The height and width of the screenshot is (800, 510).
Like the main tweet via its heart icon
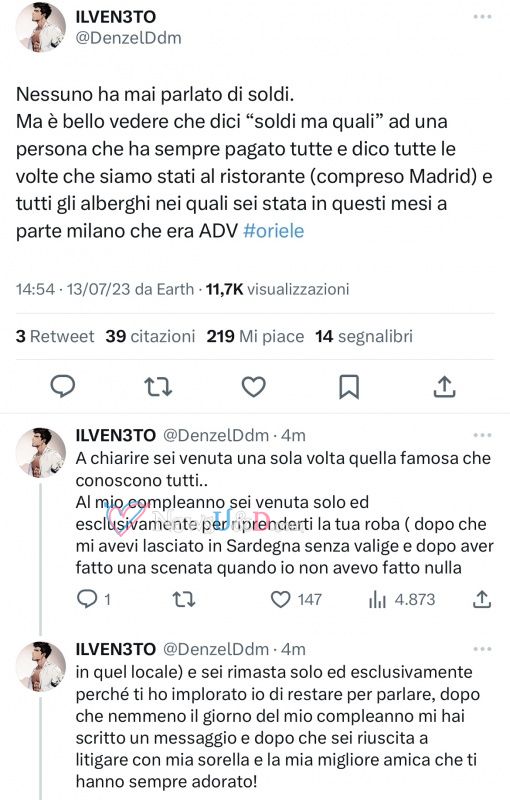click(253, 387)
